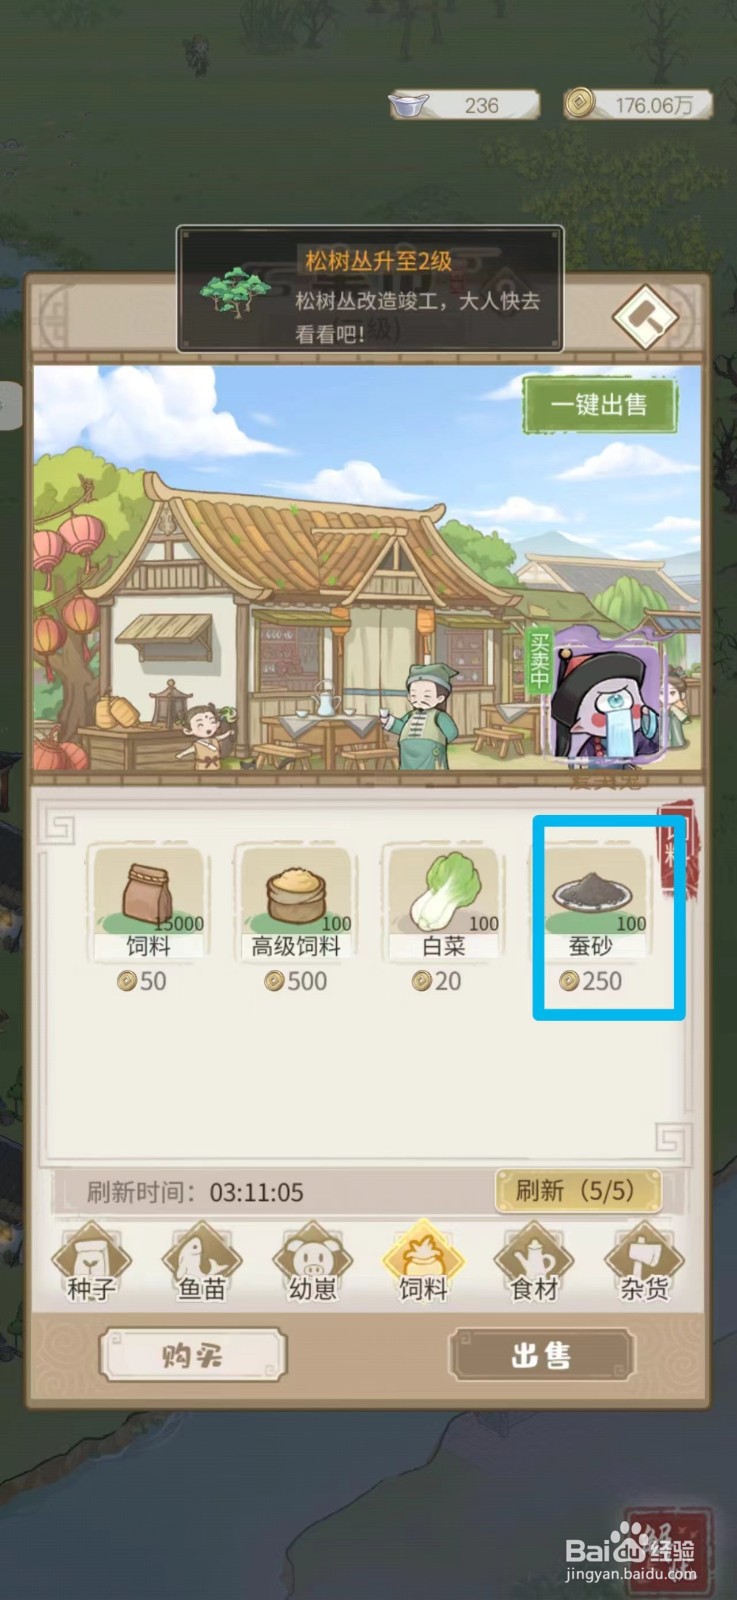This screenshot has width=737, height=1600.
Task: Tap the silver ingot currency counter
Action: tap(465, 105)
